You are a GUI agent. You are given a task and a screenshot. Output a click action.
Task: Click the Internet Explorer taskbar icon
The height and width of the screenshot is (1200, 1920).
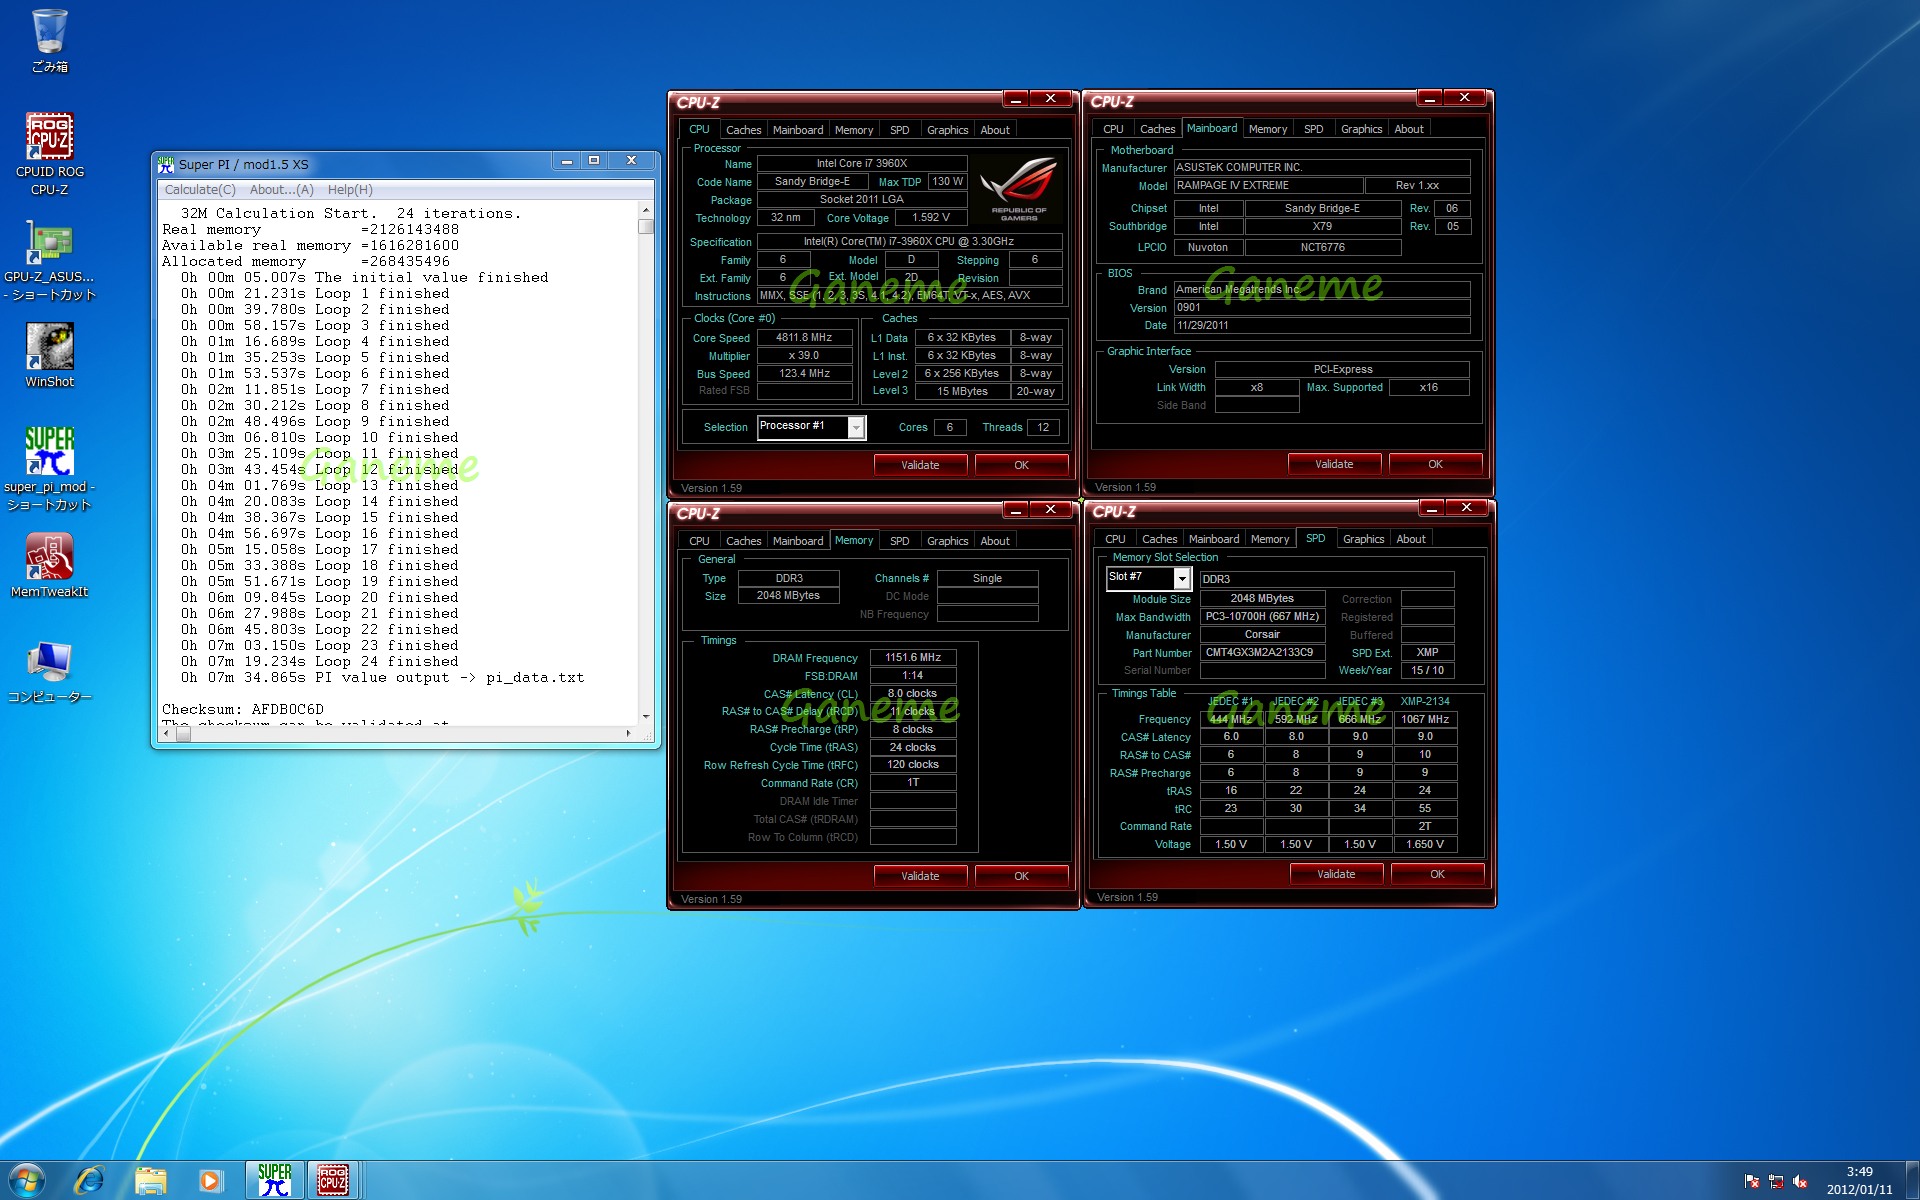pyautogui.click(x=89, y=1180)
